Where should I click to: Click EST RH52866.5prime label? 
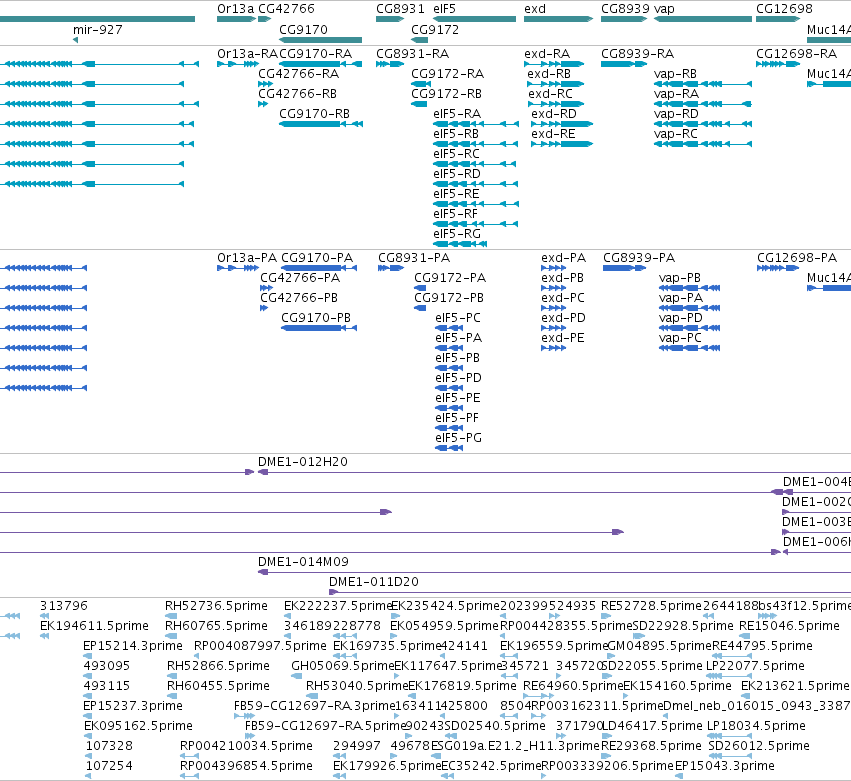click(x=218, y=666)
